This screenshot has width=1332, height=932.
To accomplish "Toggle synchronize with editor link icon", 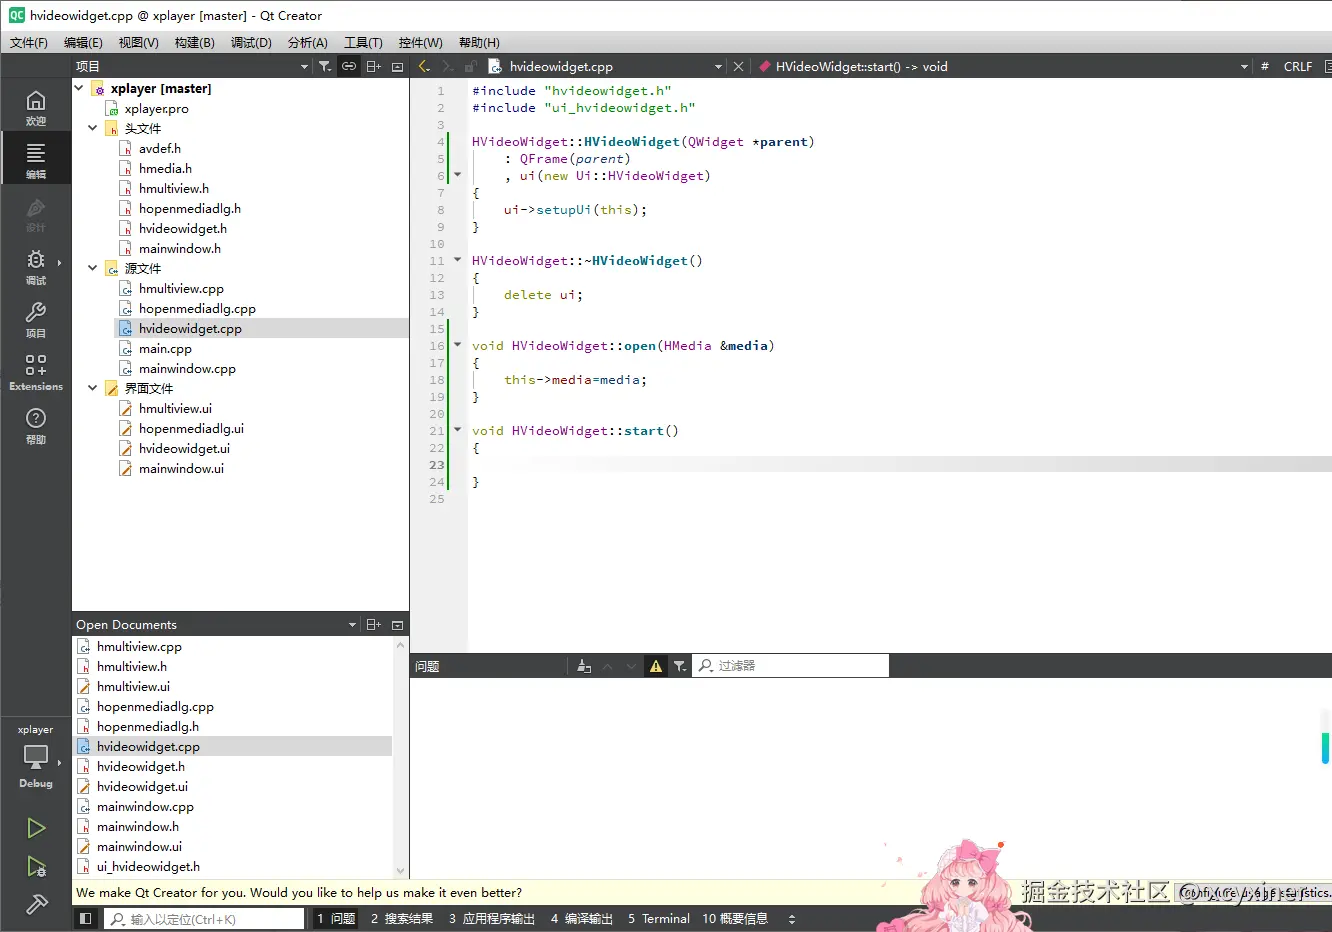I will (x=349, y=66).
